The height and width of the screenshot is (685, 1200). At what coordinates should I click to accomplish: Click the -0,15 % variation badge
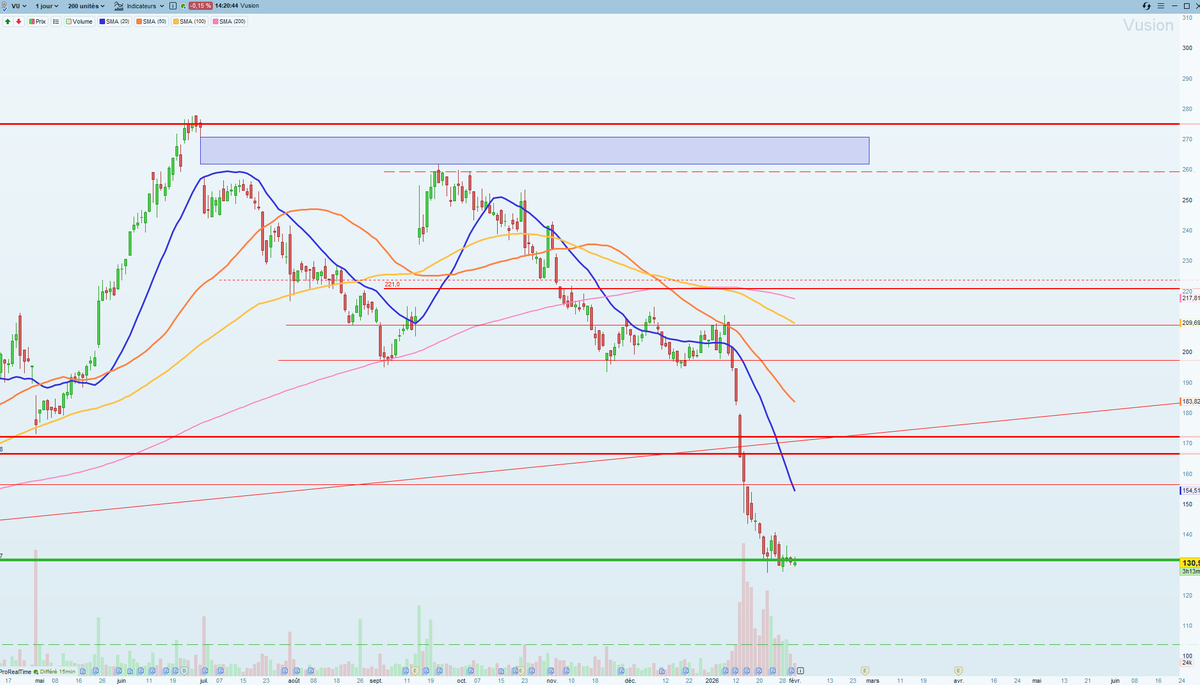200,6
